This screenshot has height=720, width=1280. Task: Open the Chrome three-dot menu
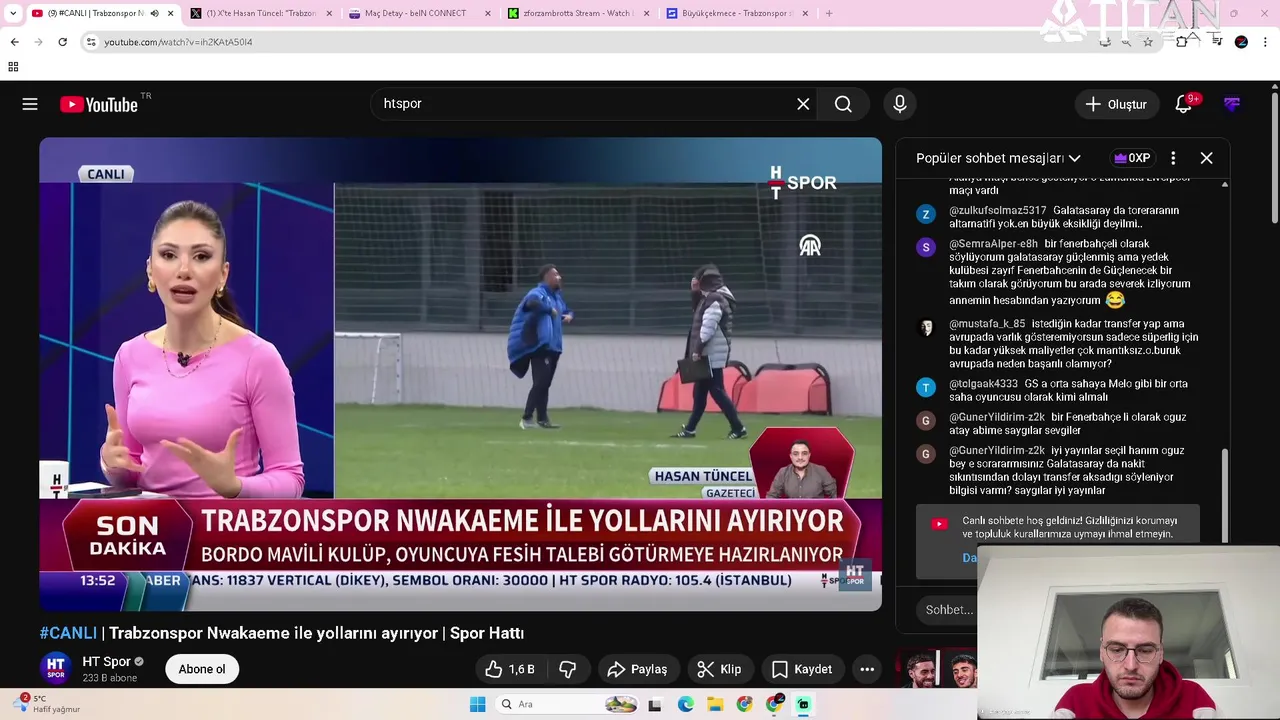pos(1266,42)
